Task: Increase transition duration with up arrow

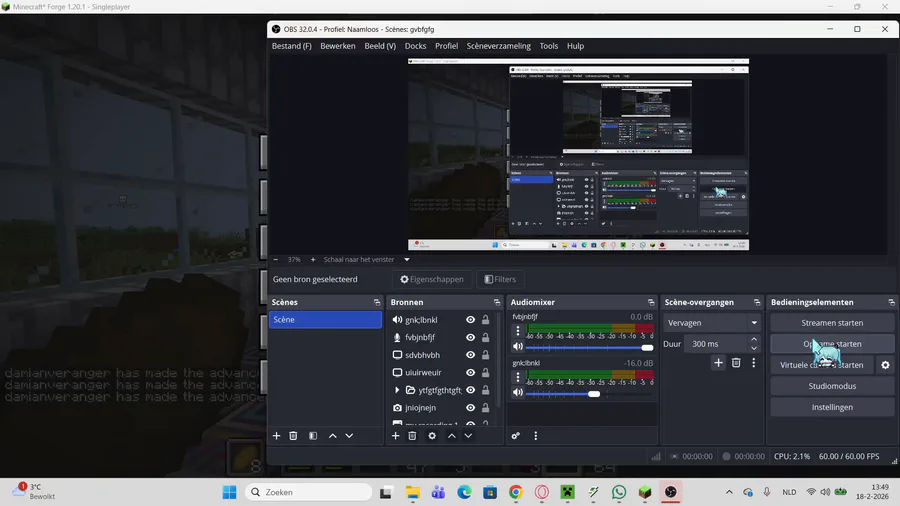Action: [x=754, y=340]
